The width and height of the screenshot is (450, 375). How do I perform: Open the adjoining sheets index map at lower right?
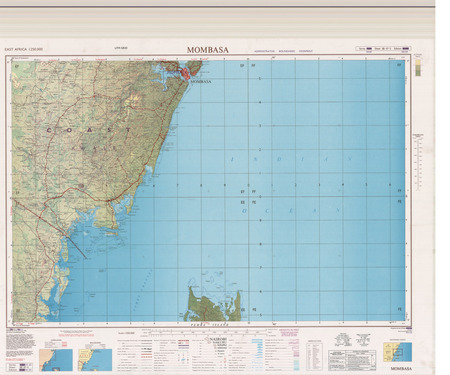[x=397, y=352]
